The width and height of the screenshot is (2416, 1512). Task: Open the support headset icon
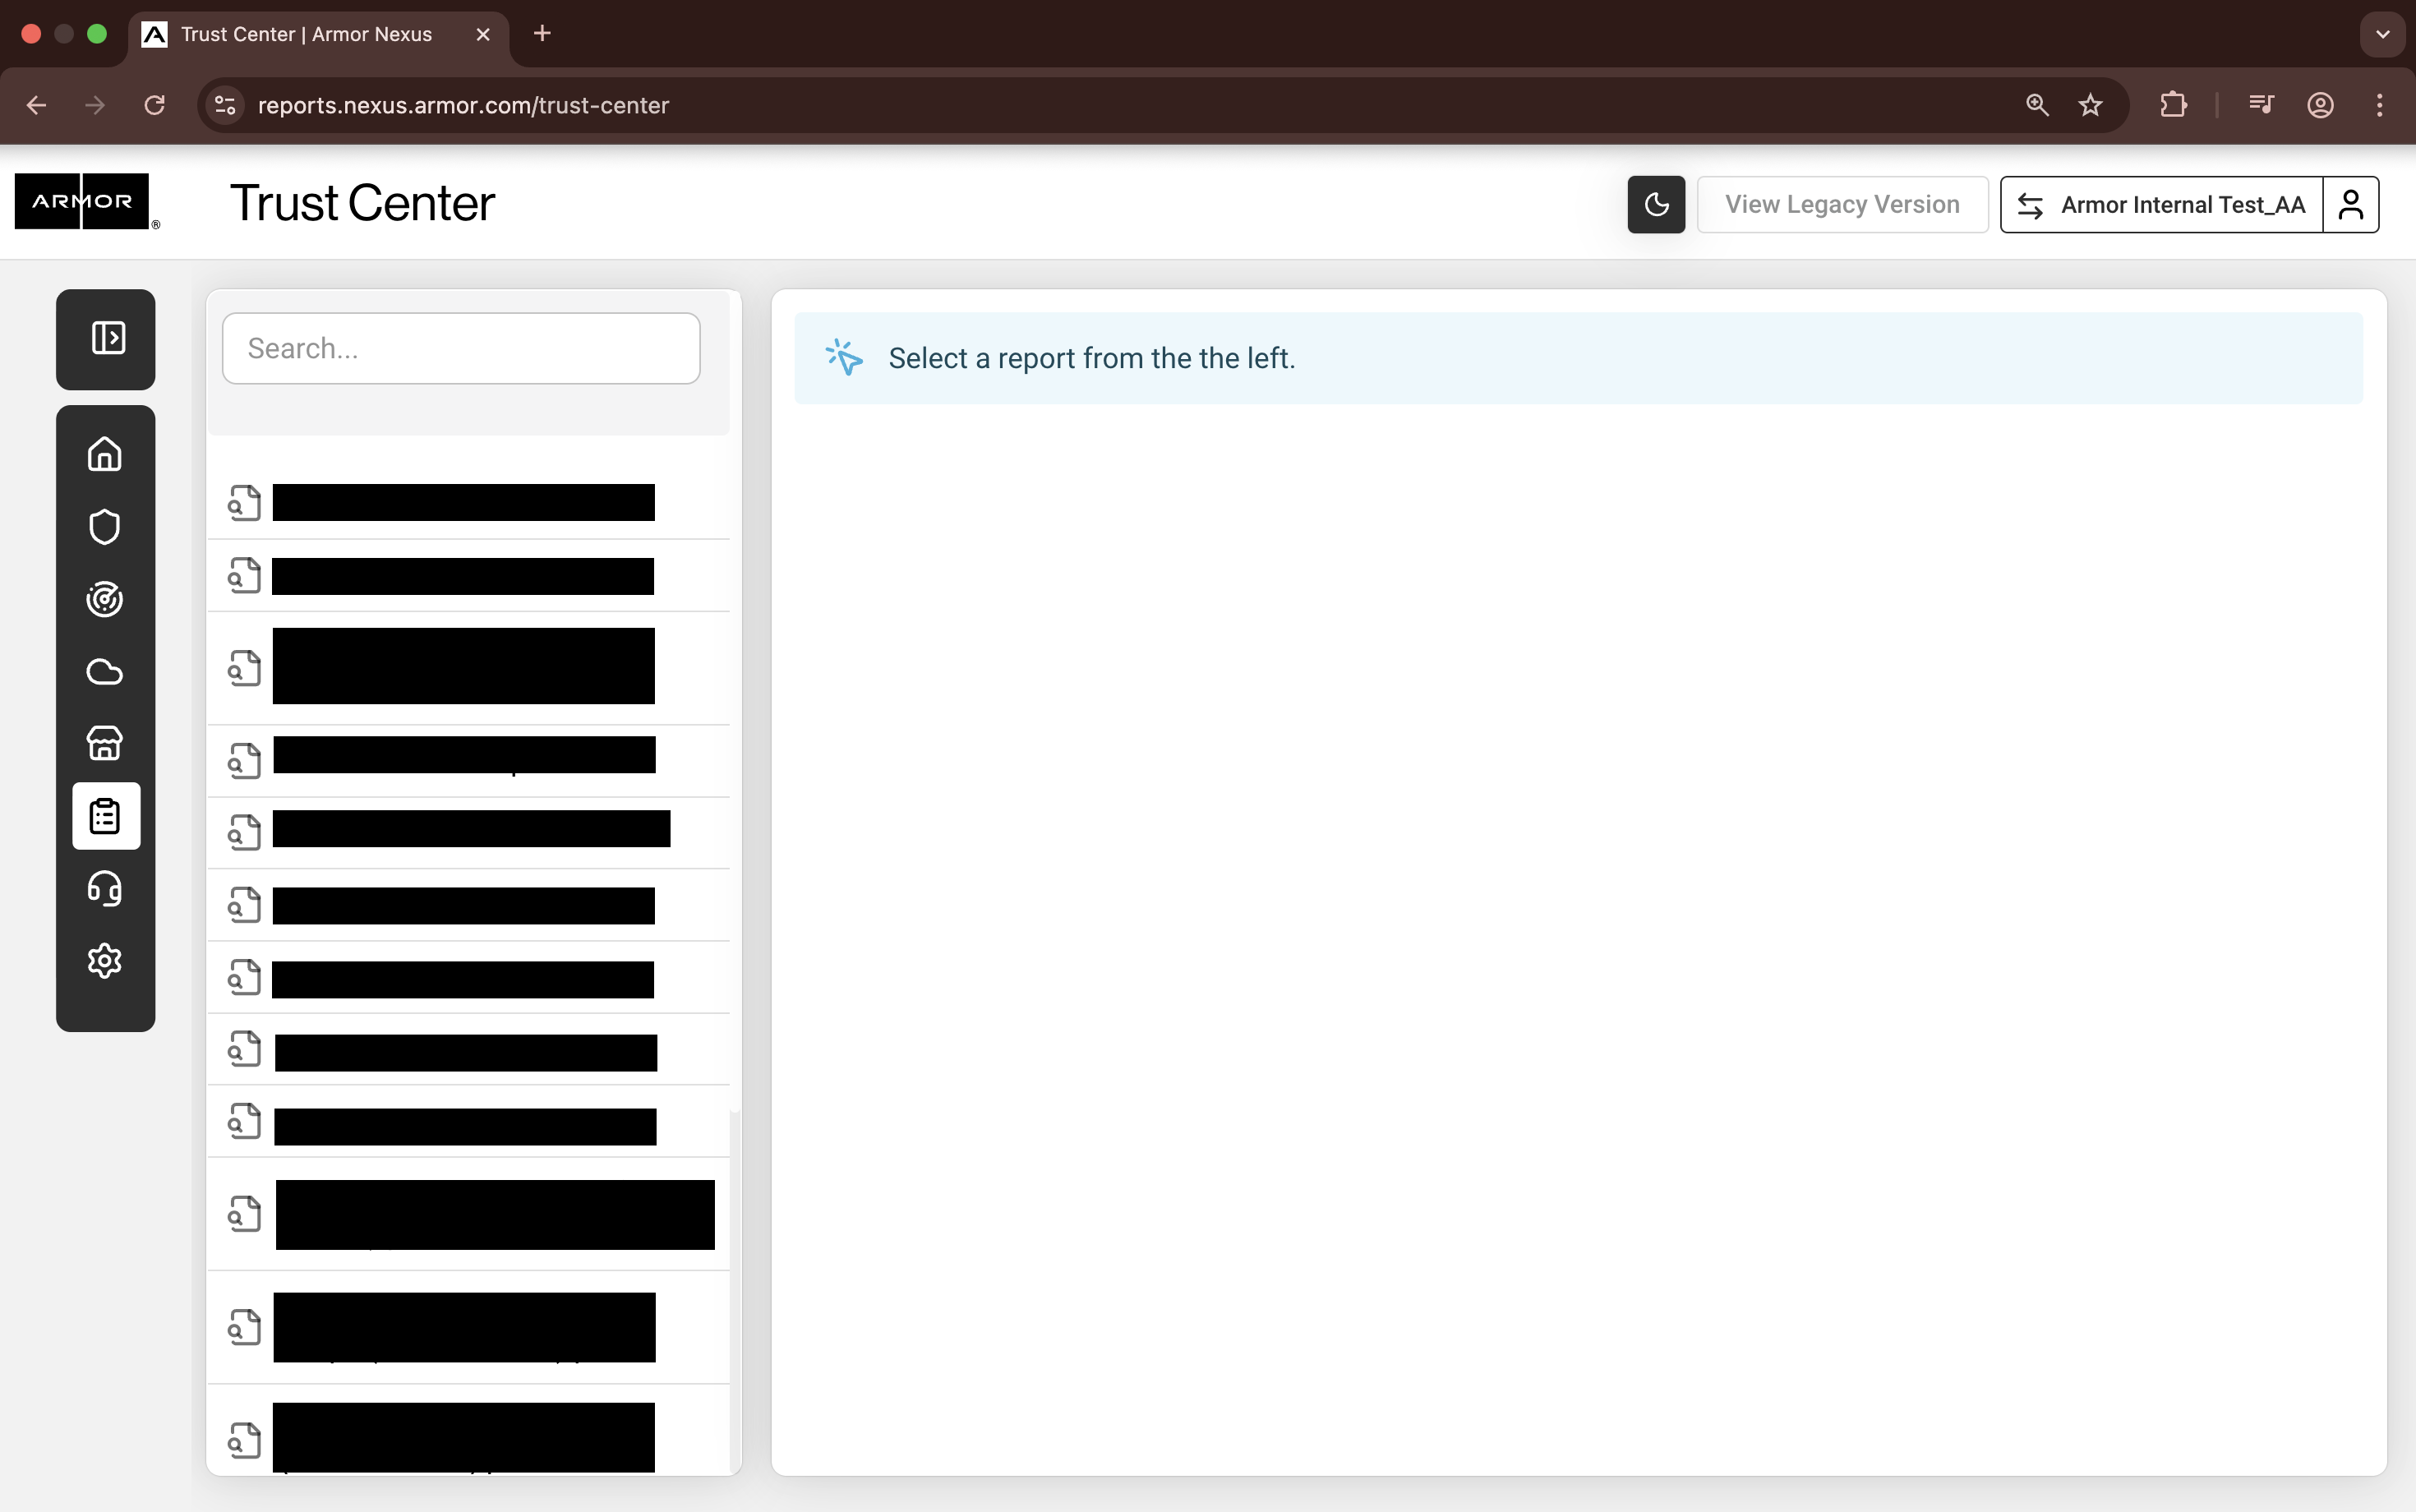coord(105,888)
